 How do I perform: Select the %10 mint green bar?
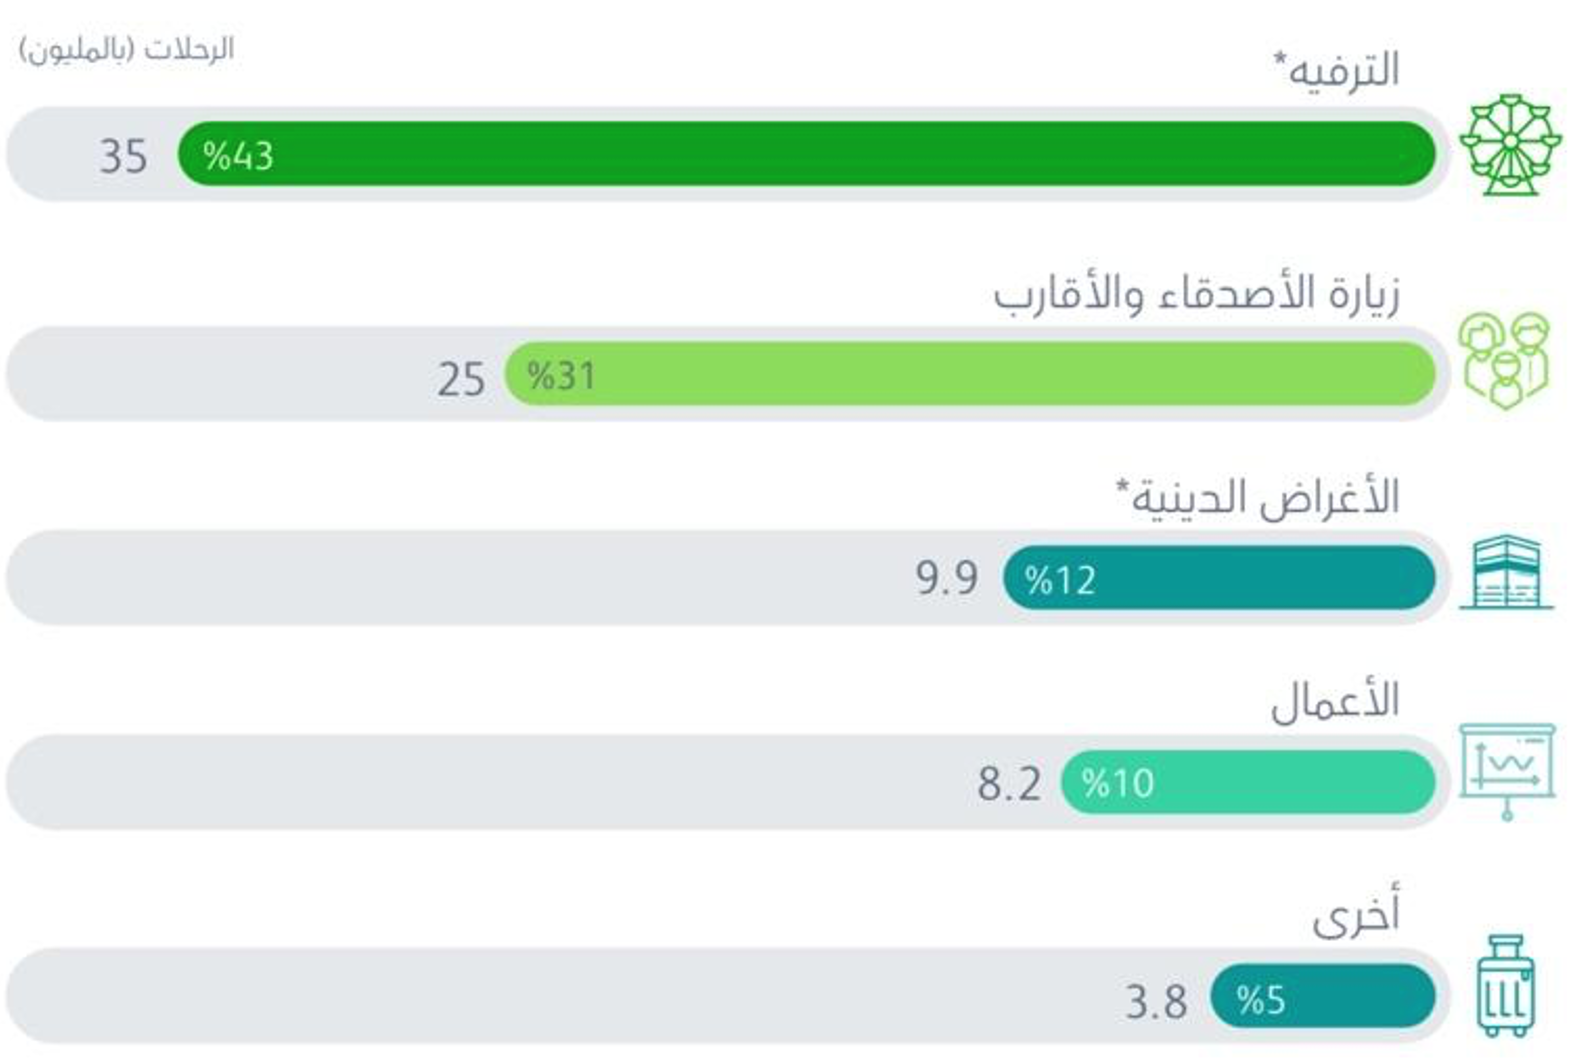(x=1247, y=783)
